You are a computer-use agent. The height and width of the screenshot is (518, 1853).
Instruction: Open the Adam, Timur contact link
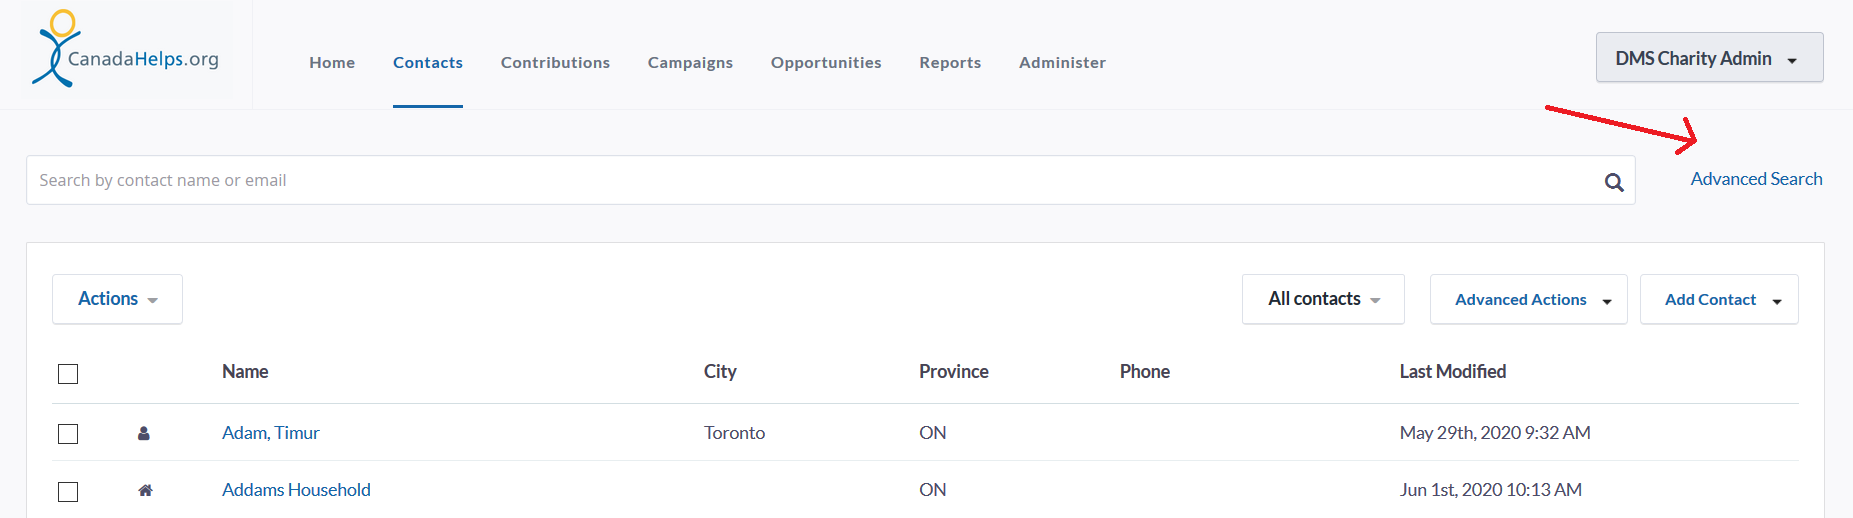(x=271, y=433)
